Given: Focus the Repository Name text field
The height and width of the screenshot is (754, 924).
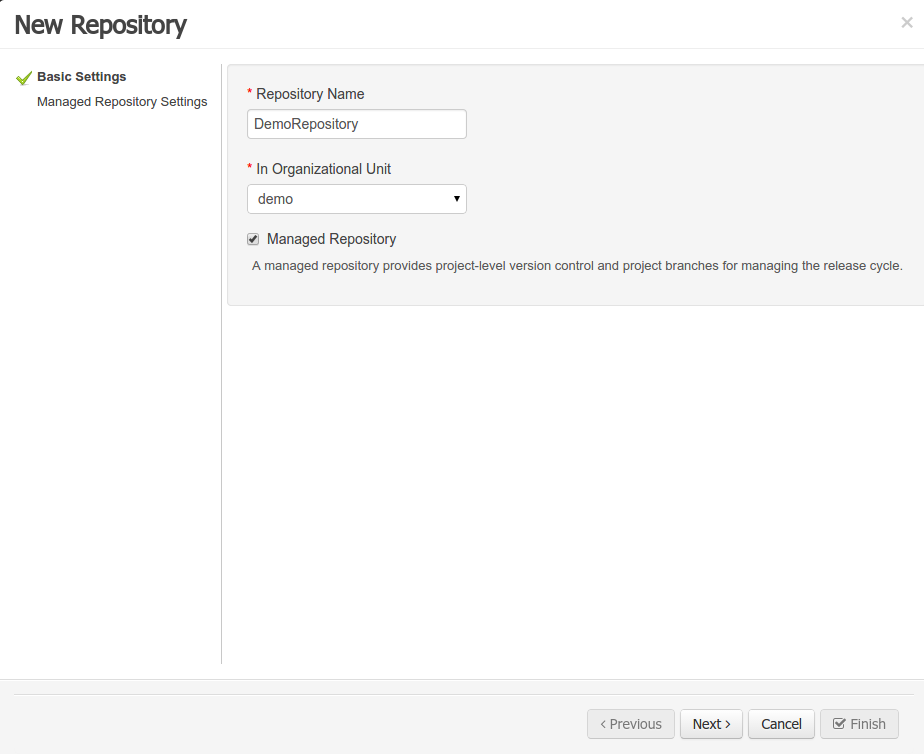Looking at the screenshot, I should click(x=356, y=124).
